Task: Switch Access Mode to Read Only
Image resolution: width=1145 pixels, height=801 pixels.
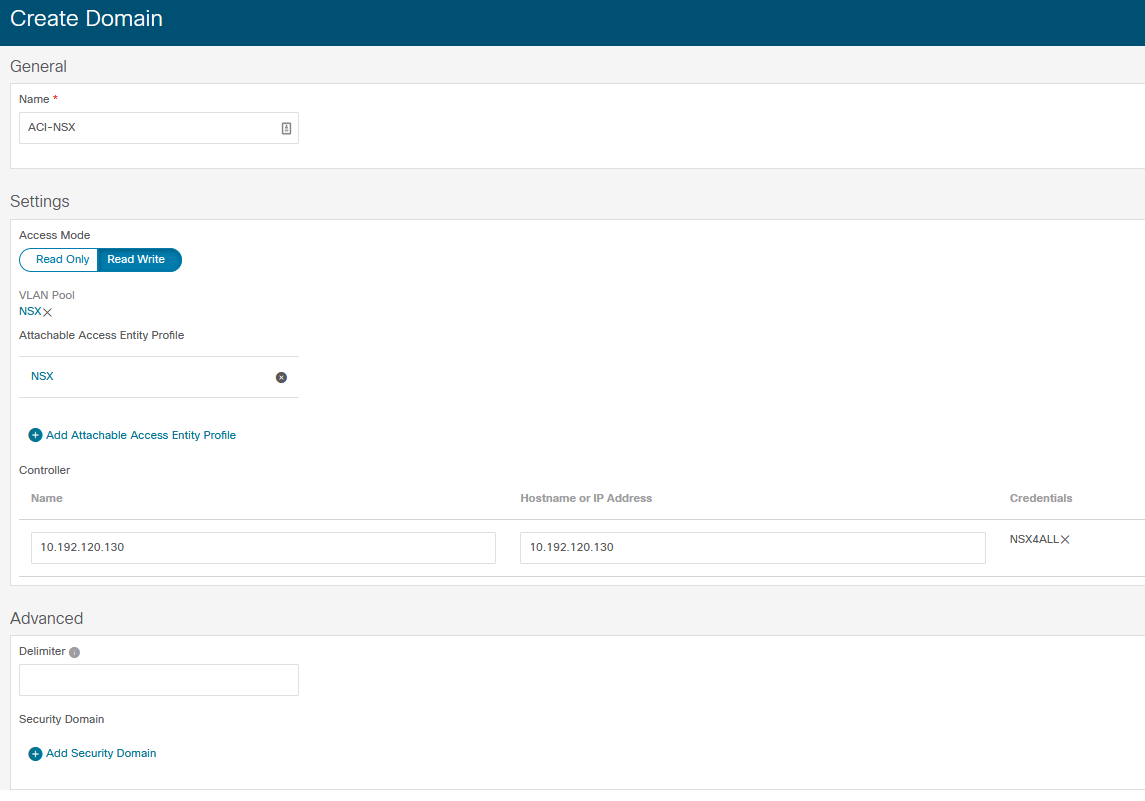Action: 63,260
